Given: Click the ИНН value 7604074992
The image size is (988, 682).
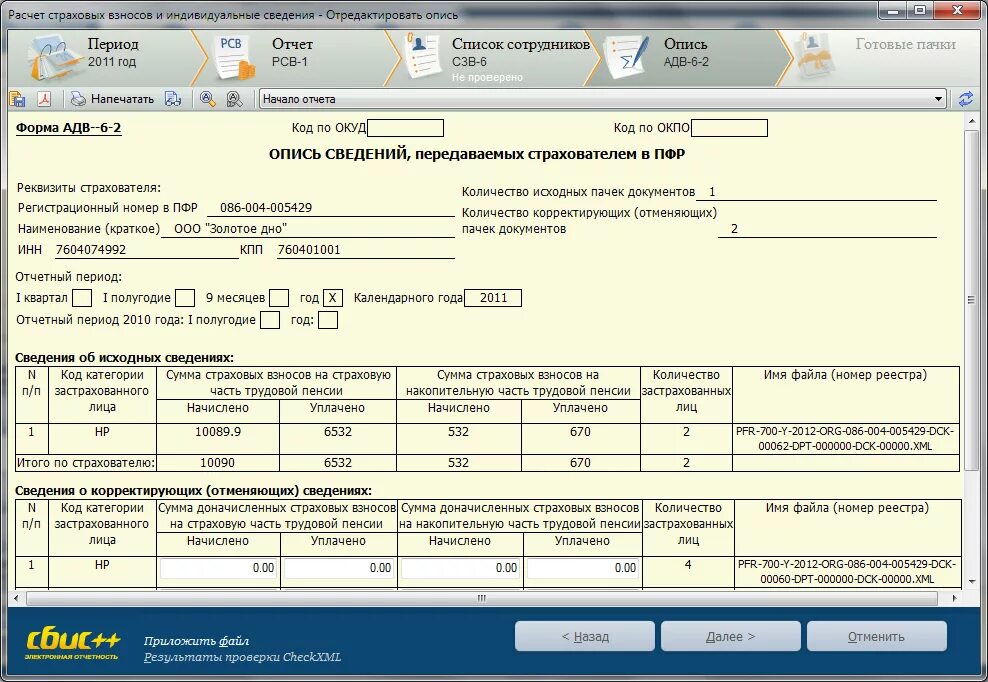Looking at the screenshot, I should coord(91,250).
